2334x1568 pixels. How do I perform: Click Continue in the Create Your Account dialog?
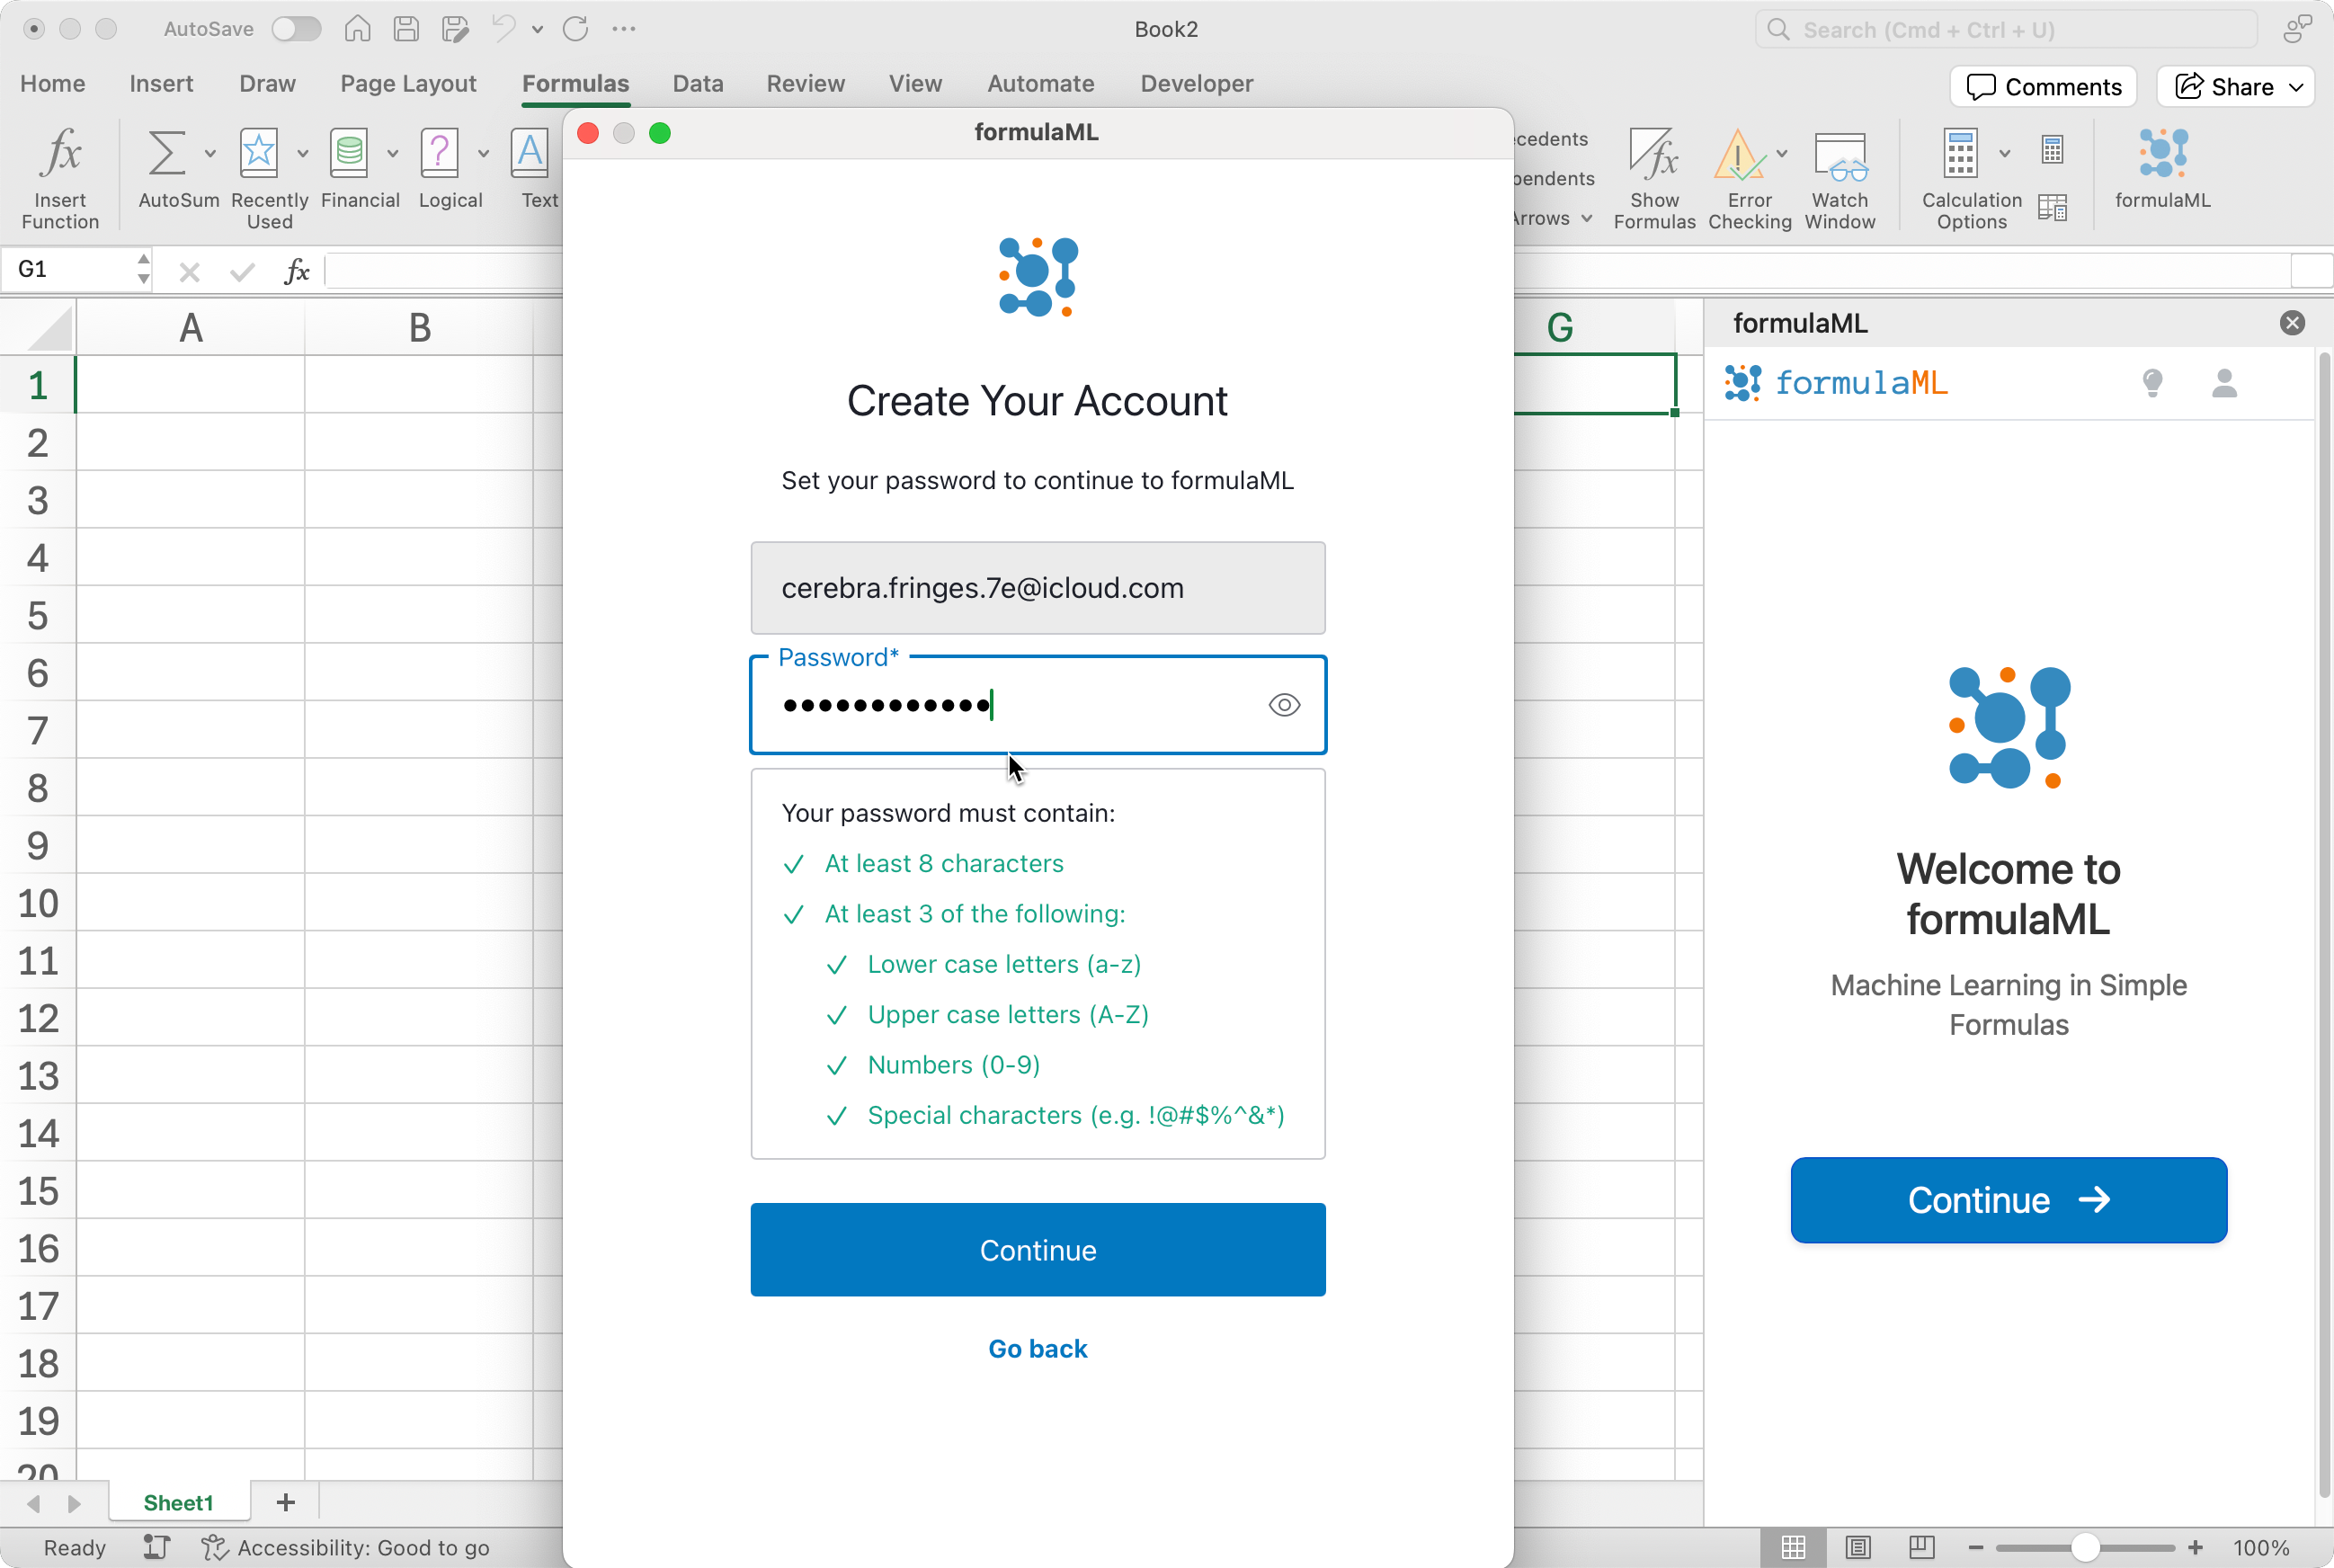click(x=1037, y=1249)
